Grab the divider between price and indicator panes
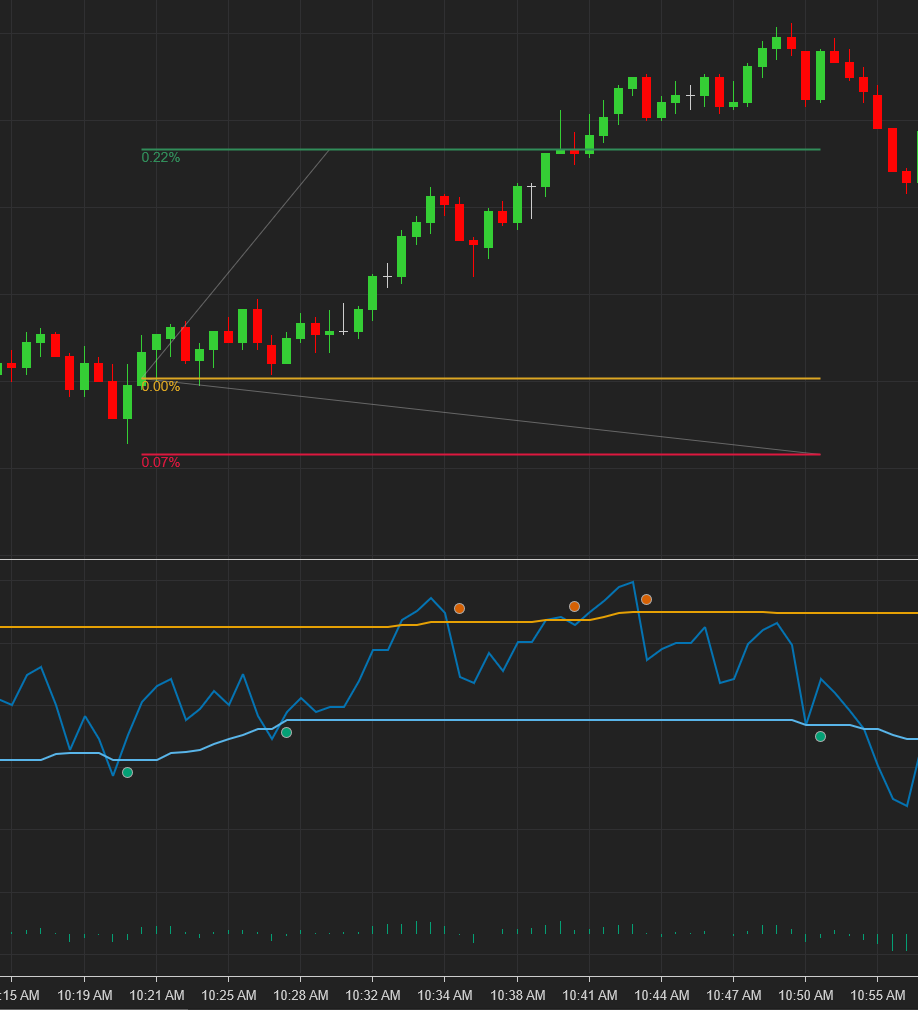The width and height of the screenshot is (918, 1010). pos(459,558)
